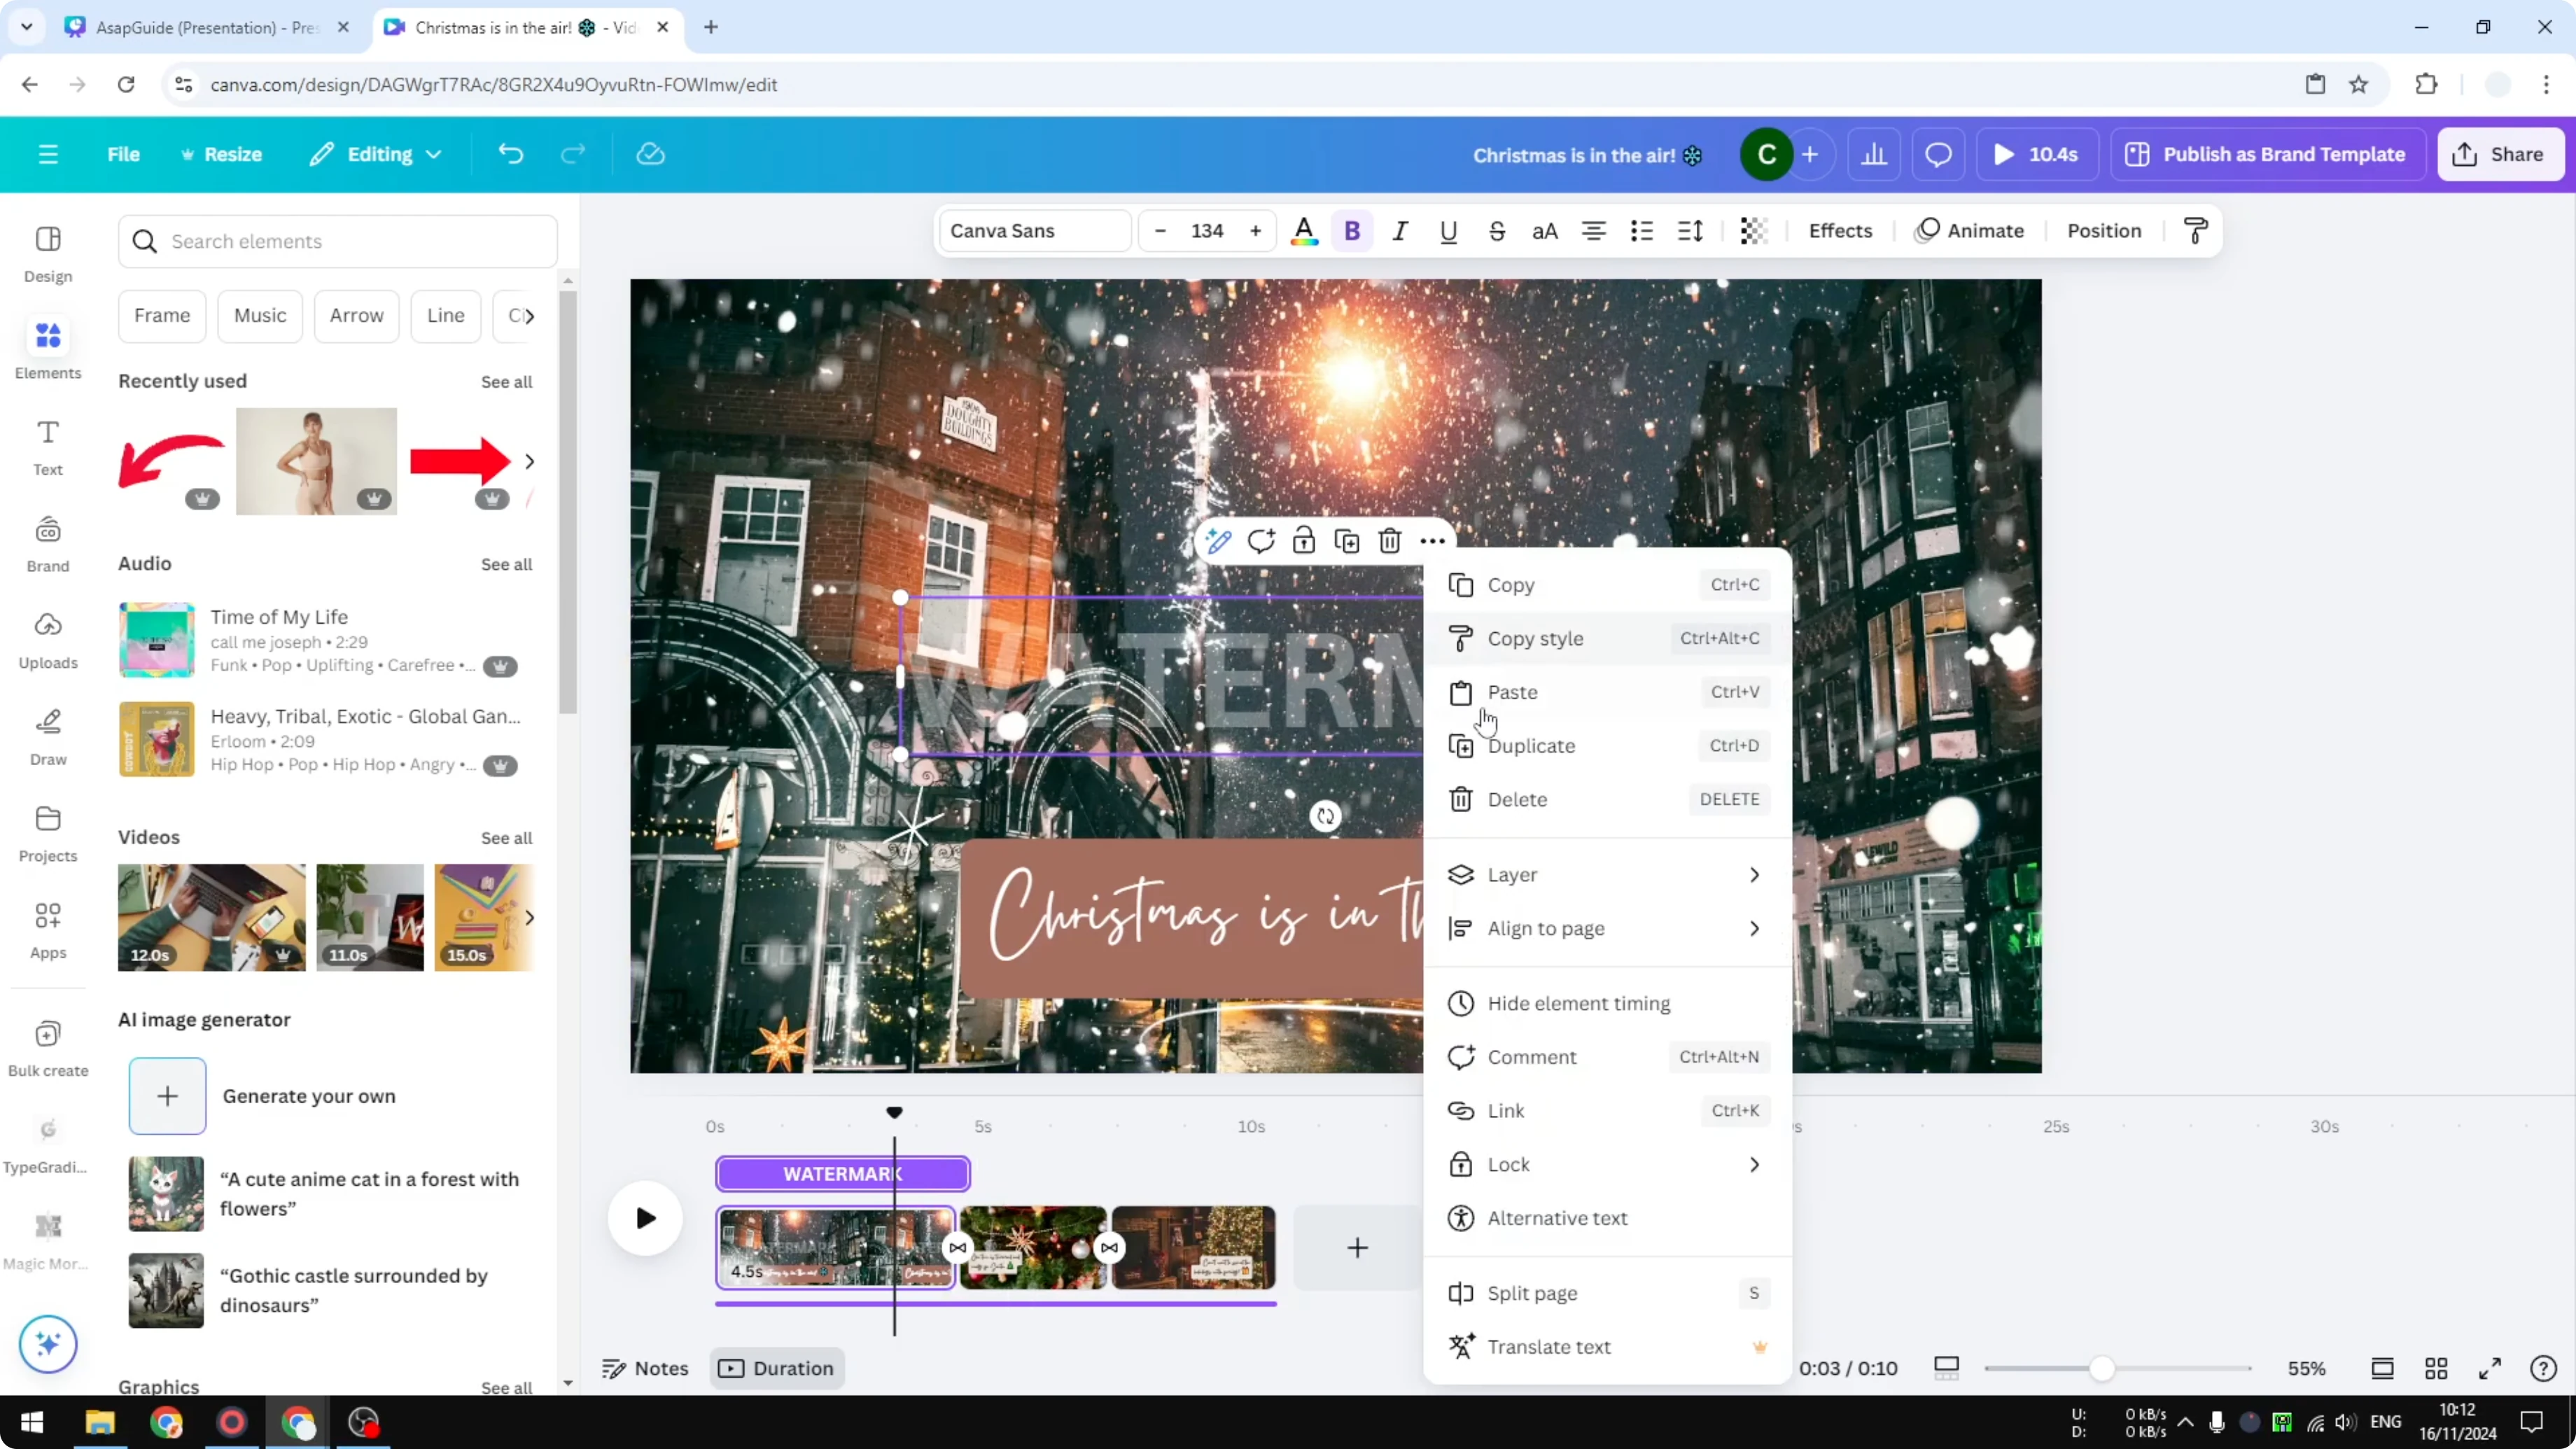Click the Magic Edit wand icon above the selection
The height and width of the screenshot is (1449, 2576).
[1218, 540]
